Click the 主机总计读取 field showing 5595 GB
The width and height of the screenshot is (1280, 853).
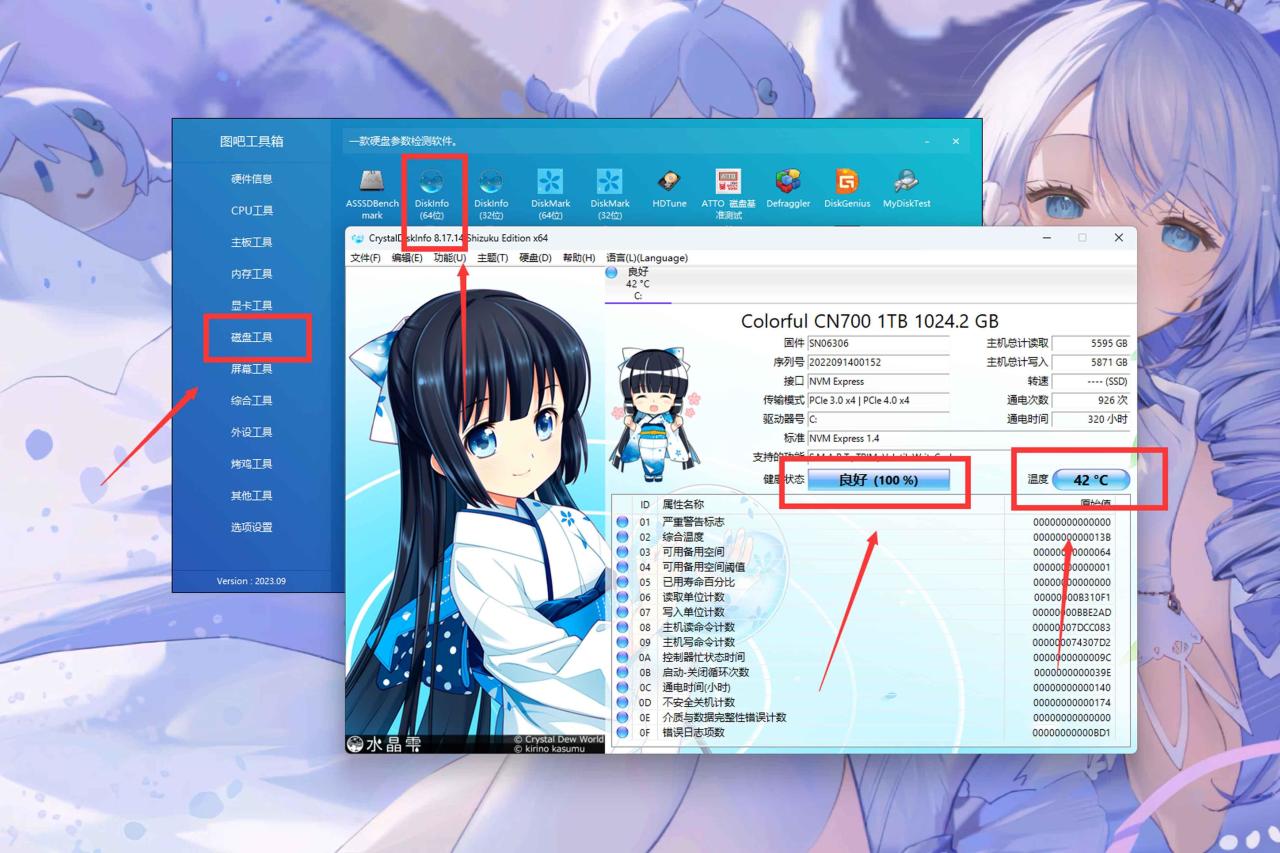click(x=1091, y=343)
